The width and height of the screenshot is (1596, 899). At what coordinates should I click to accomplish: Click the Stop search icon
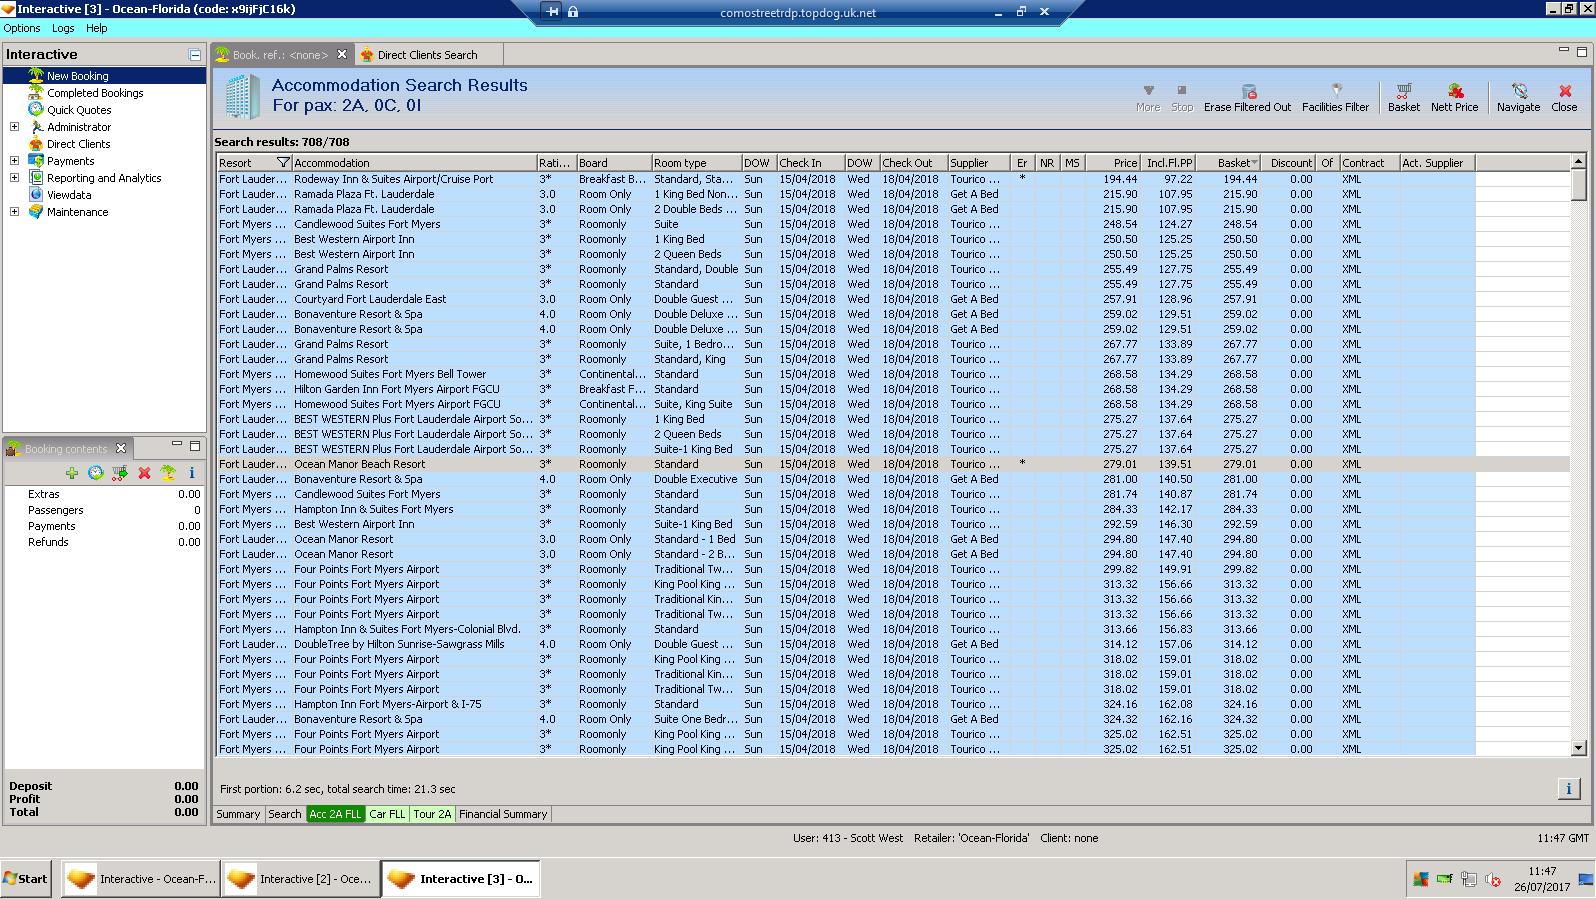click(1182, 91)
